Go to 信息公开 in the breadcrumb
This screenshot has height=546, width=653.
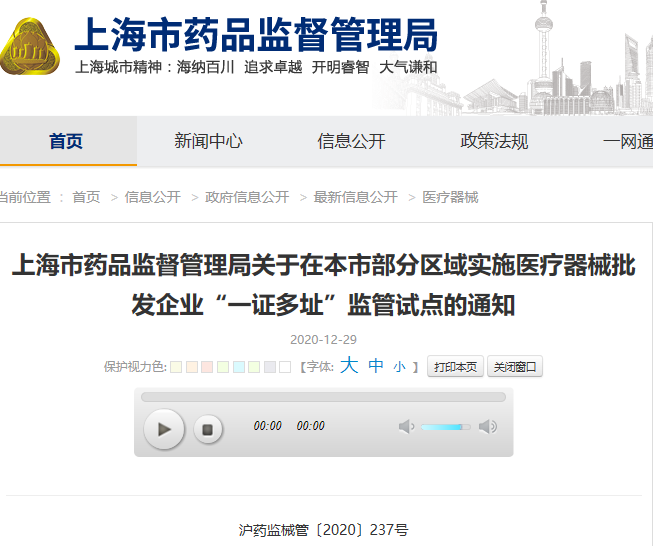pyautogui.click(x=152, y=197)
